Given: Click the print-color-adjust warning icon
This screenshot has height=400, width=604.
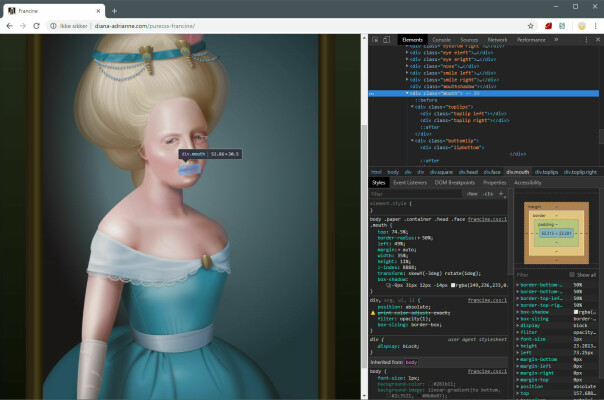Looking at the screenshot, I should tap(373, 313).
